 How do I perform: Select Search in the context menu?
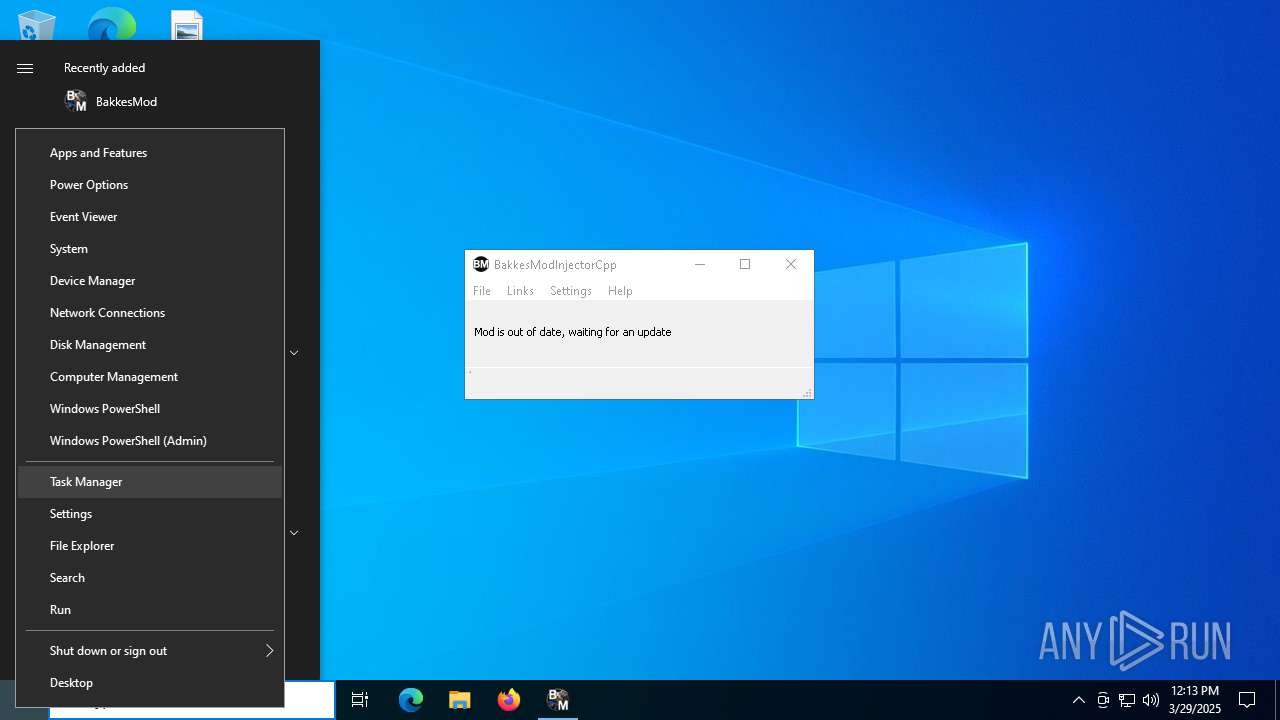150,578
